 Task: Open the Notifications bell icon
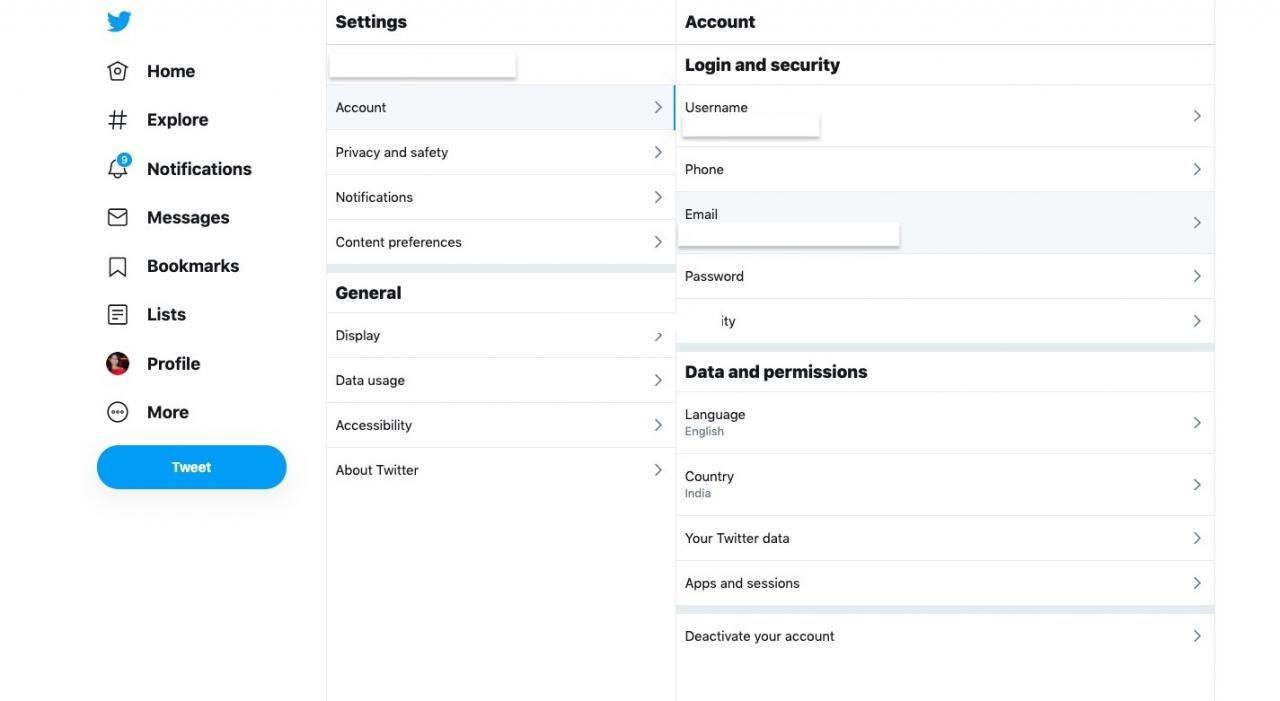point(118,168)
